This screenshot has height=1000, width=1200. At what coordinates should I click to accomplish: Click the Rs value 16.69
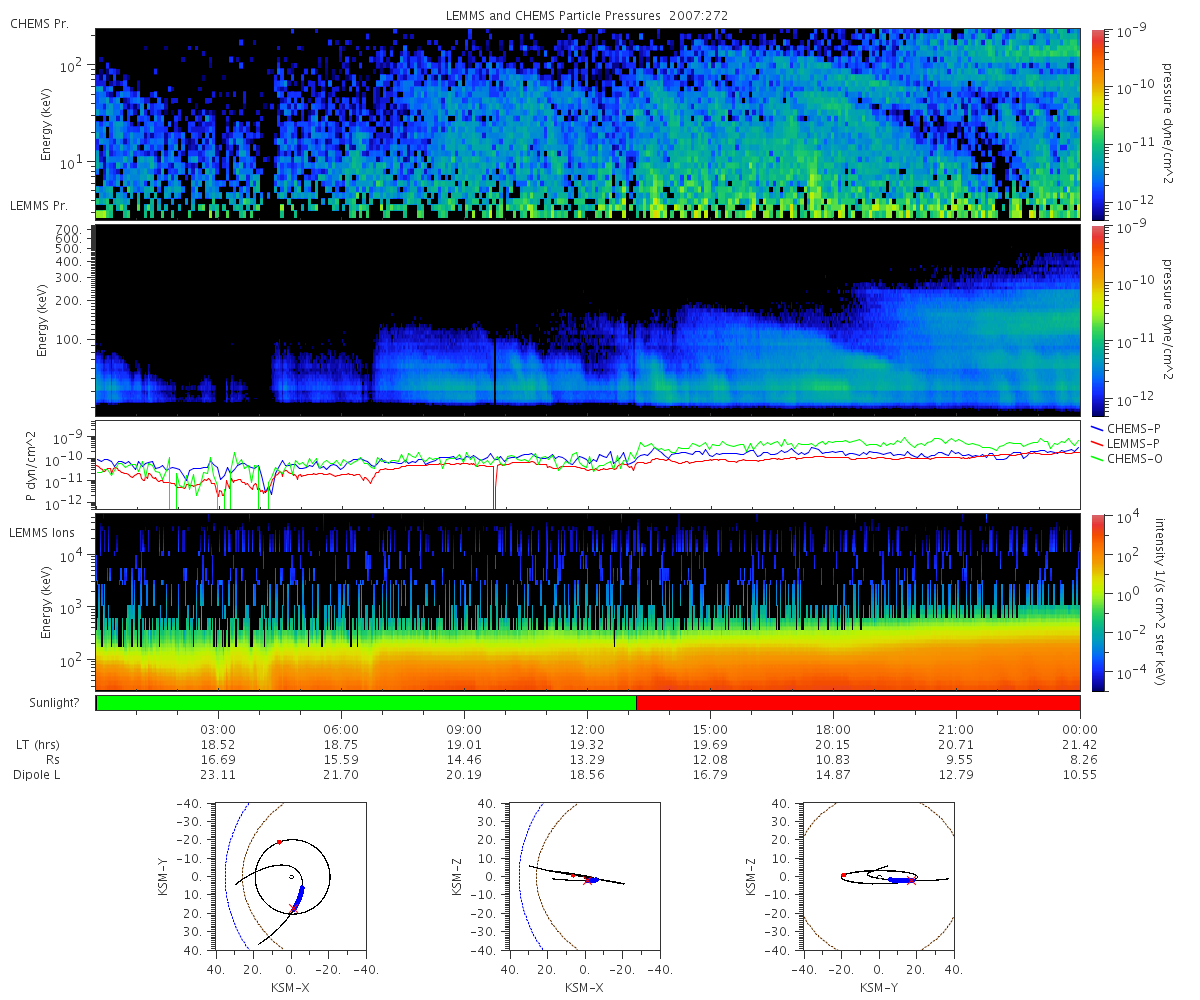[218, 760]
